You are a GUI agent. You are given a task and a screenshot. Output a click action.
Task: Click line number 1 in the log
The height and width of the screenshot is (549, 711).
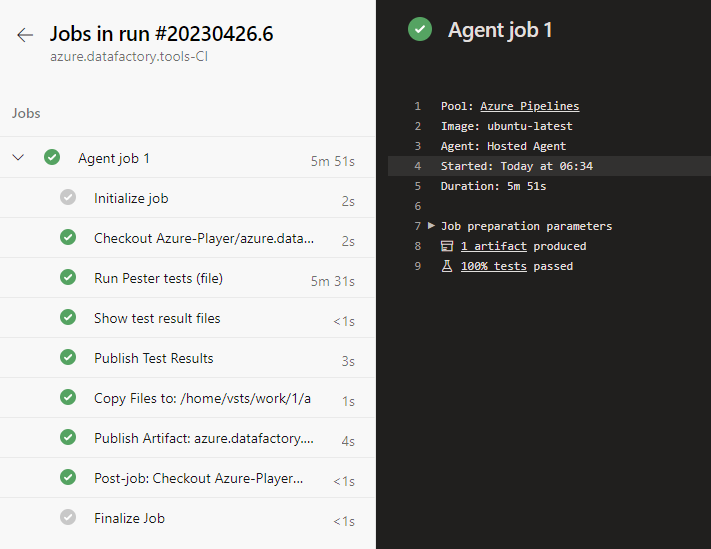418,106
